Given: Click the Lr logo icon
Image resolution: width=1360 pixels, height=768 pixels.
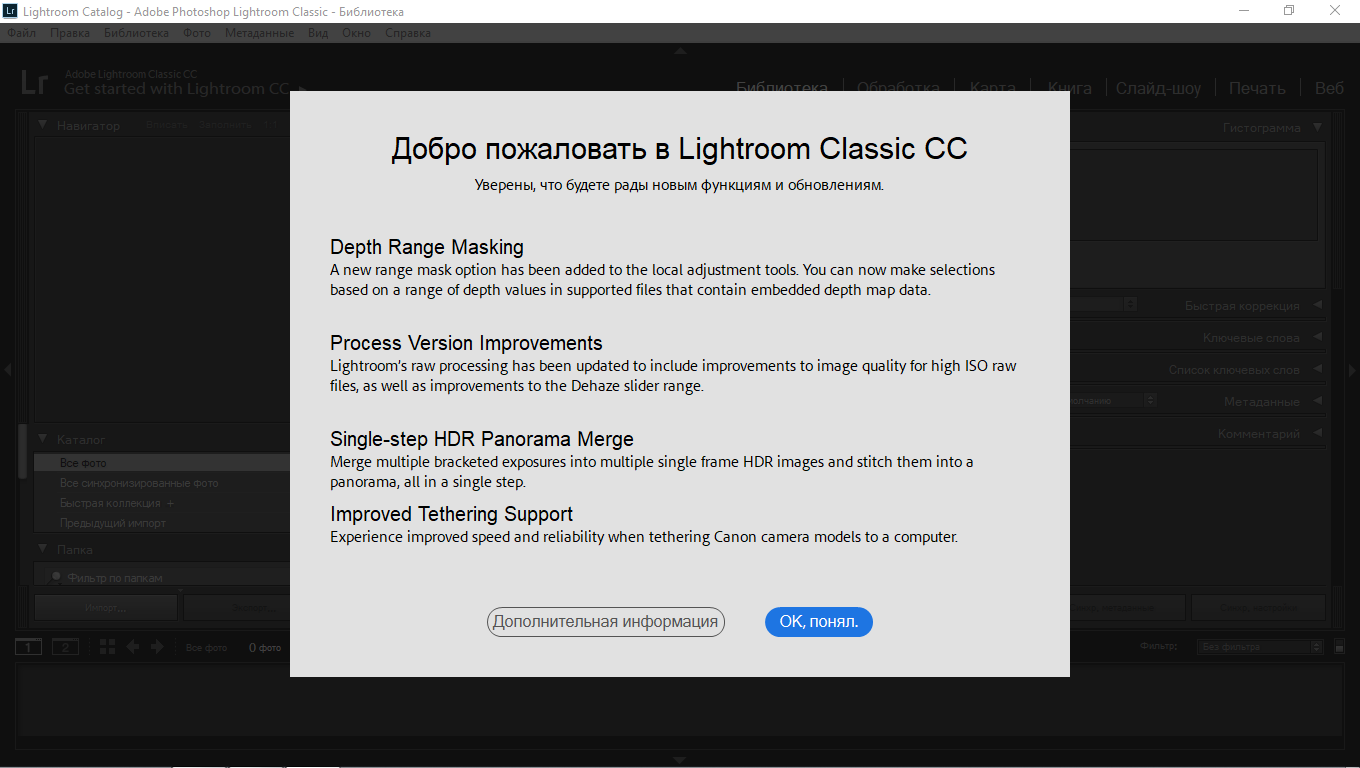Looking at the screenshot, I should coord(34,82).
